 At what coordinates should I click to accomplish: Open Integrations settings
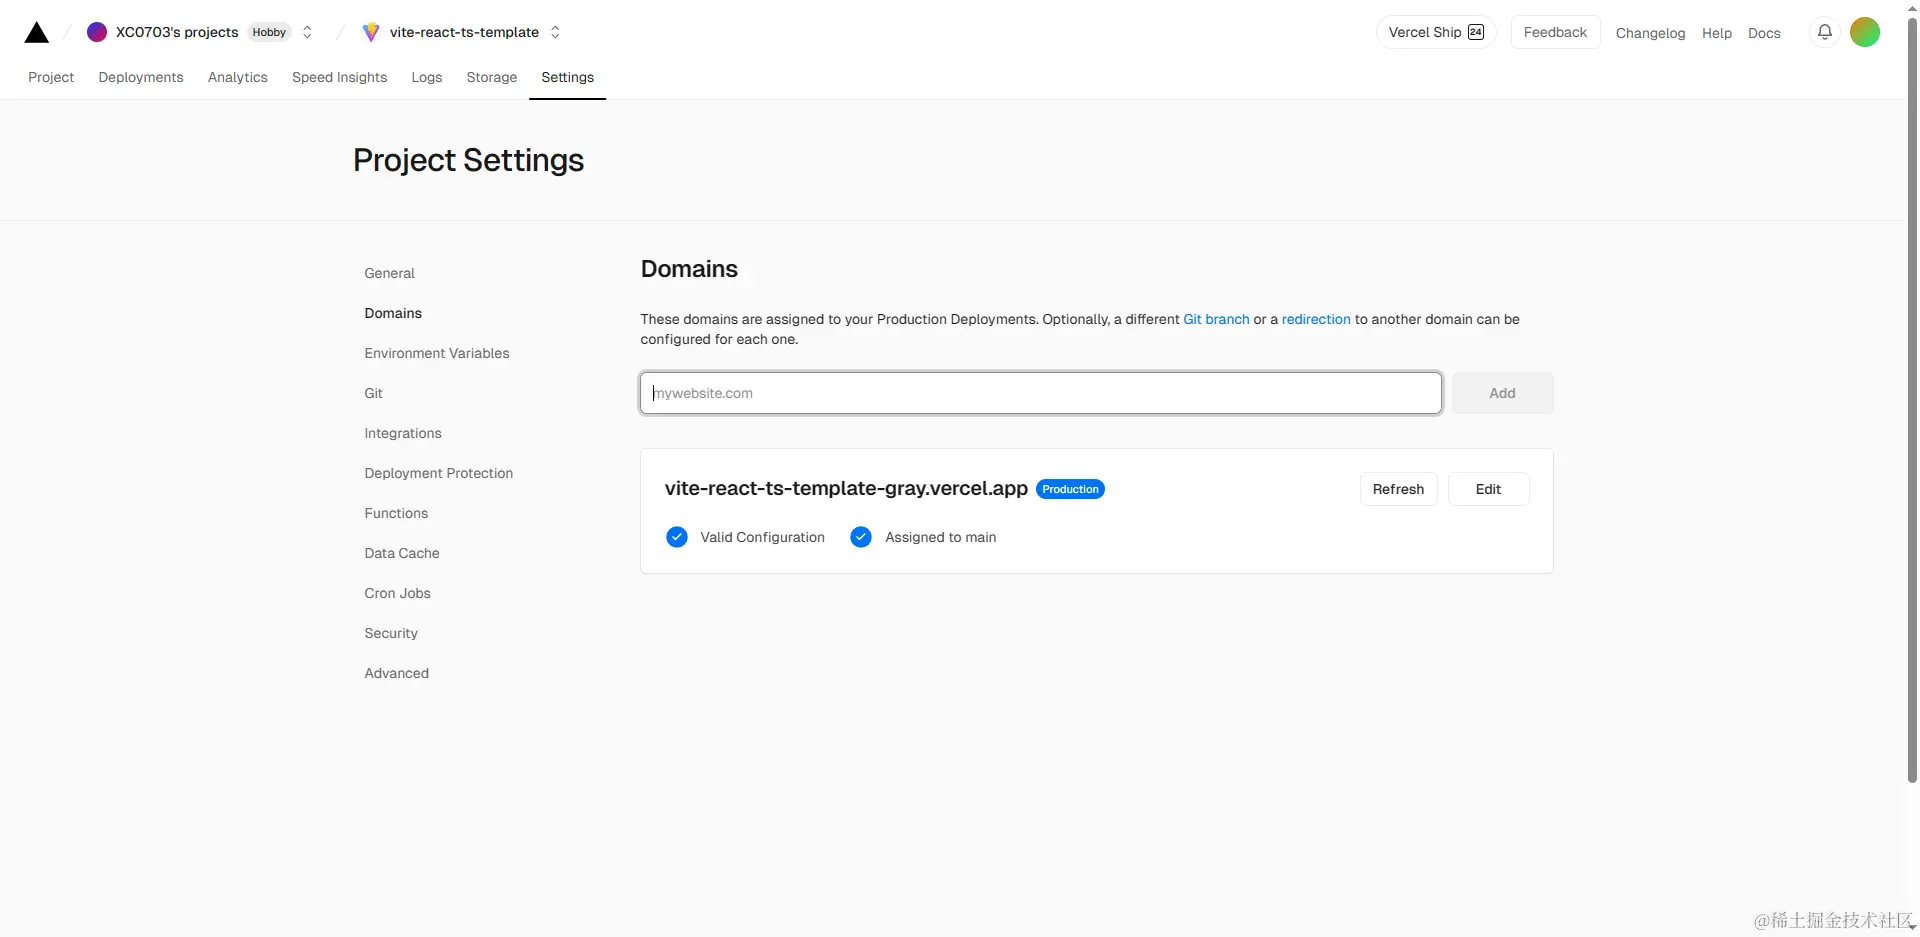coord(403,433)
